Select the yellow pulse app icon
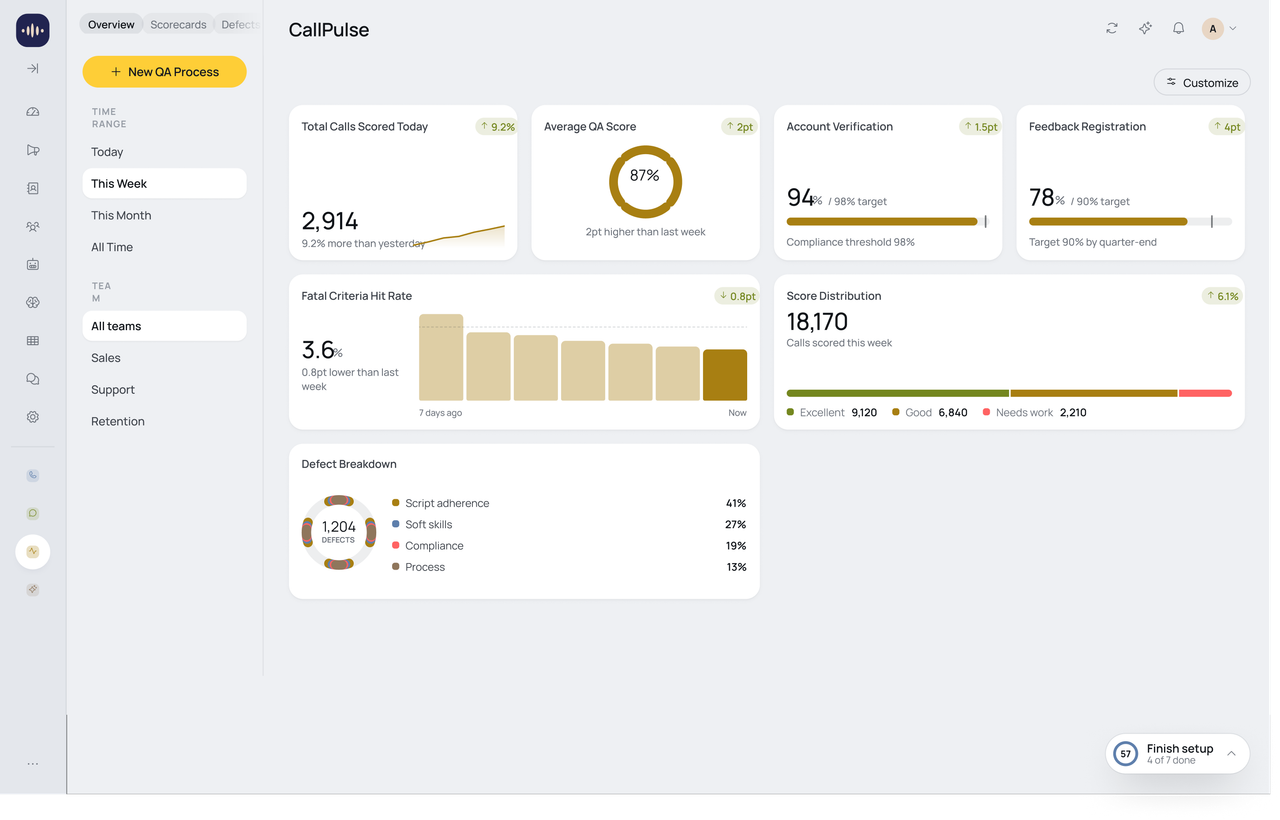 tap(33, 552)
